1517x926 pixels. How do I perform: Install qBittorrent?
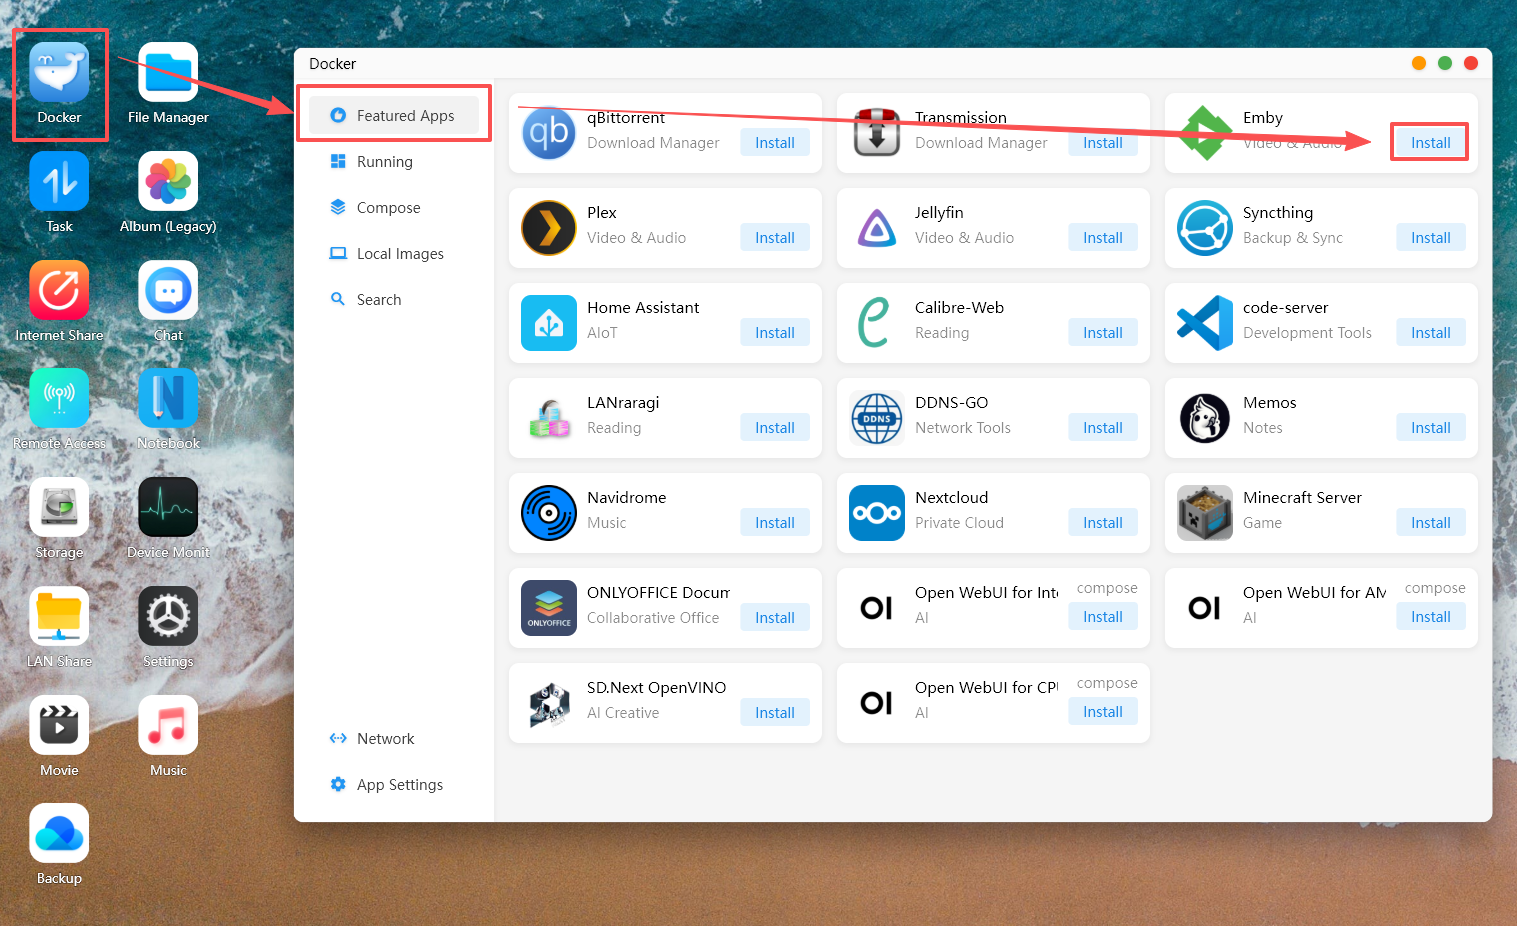pyautogui.click(x=775, y=142)
